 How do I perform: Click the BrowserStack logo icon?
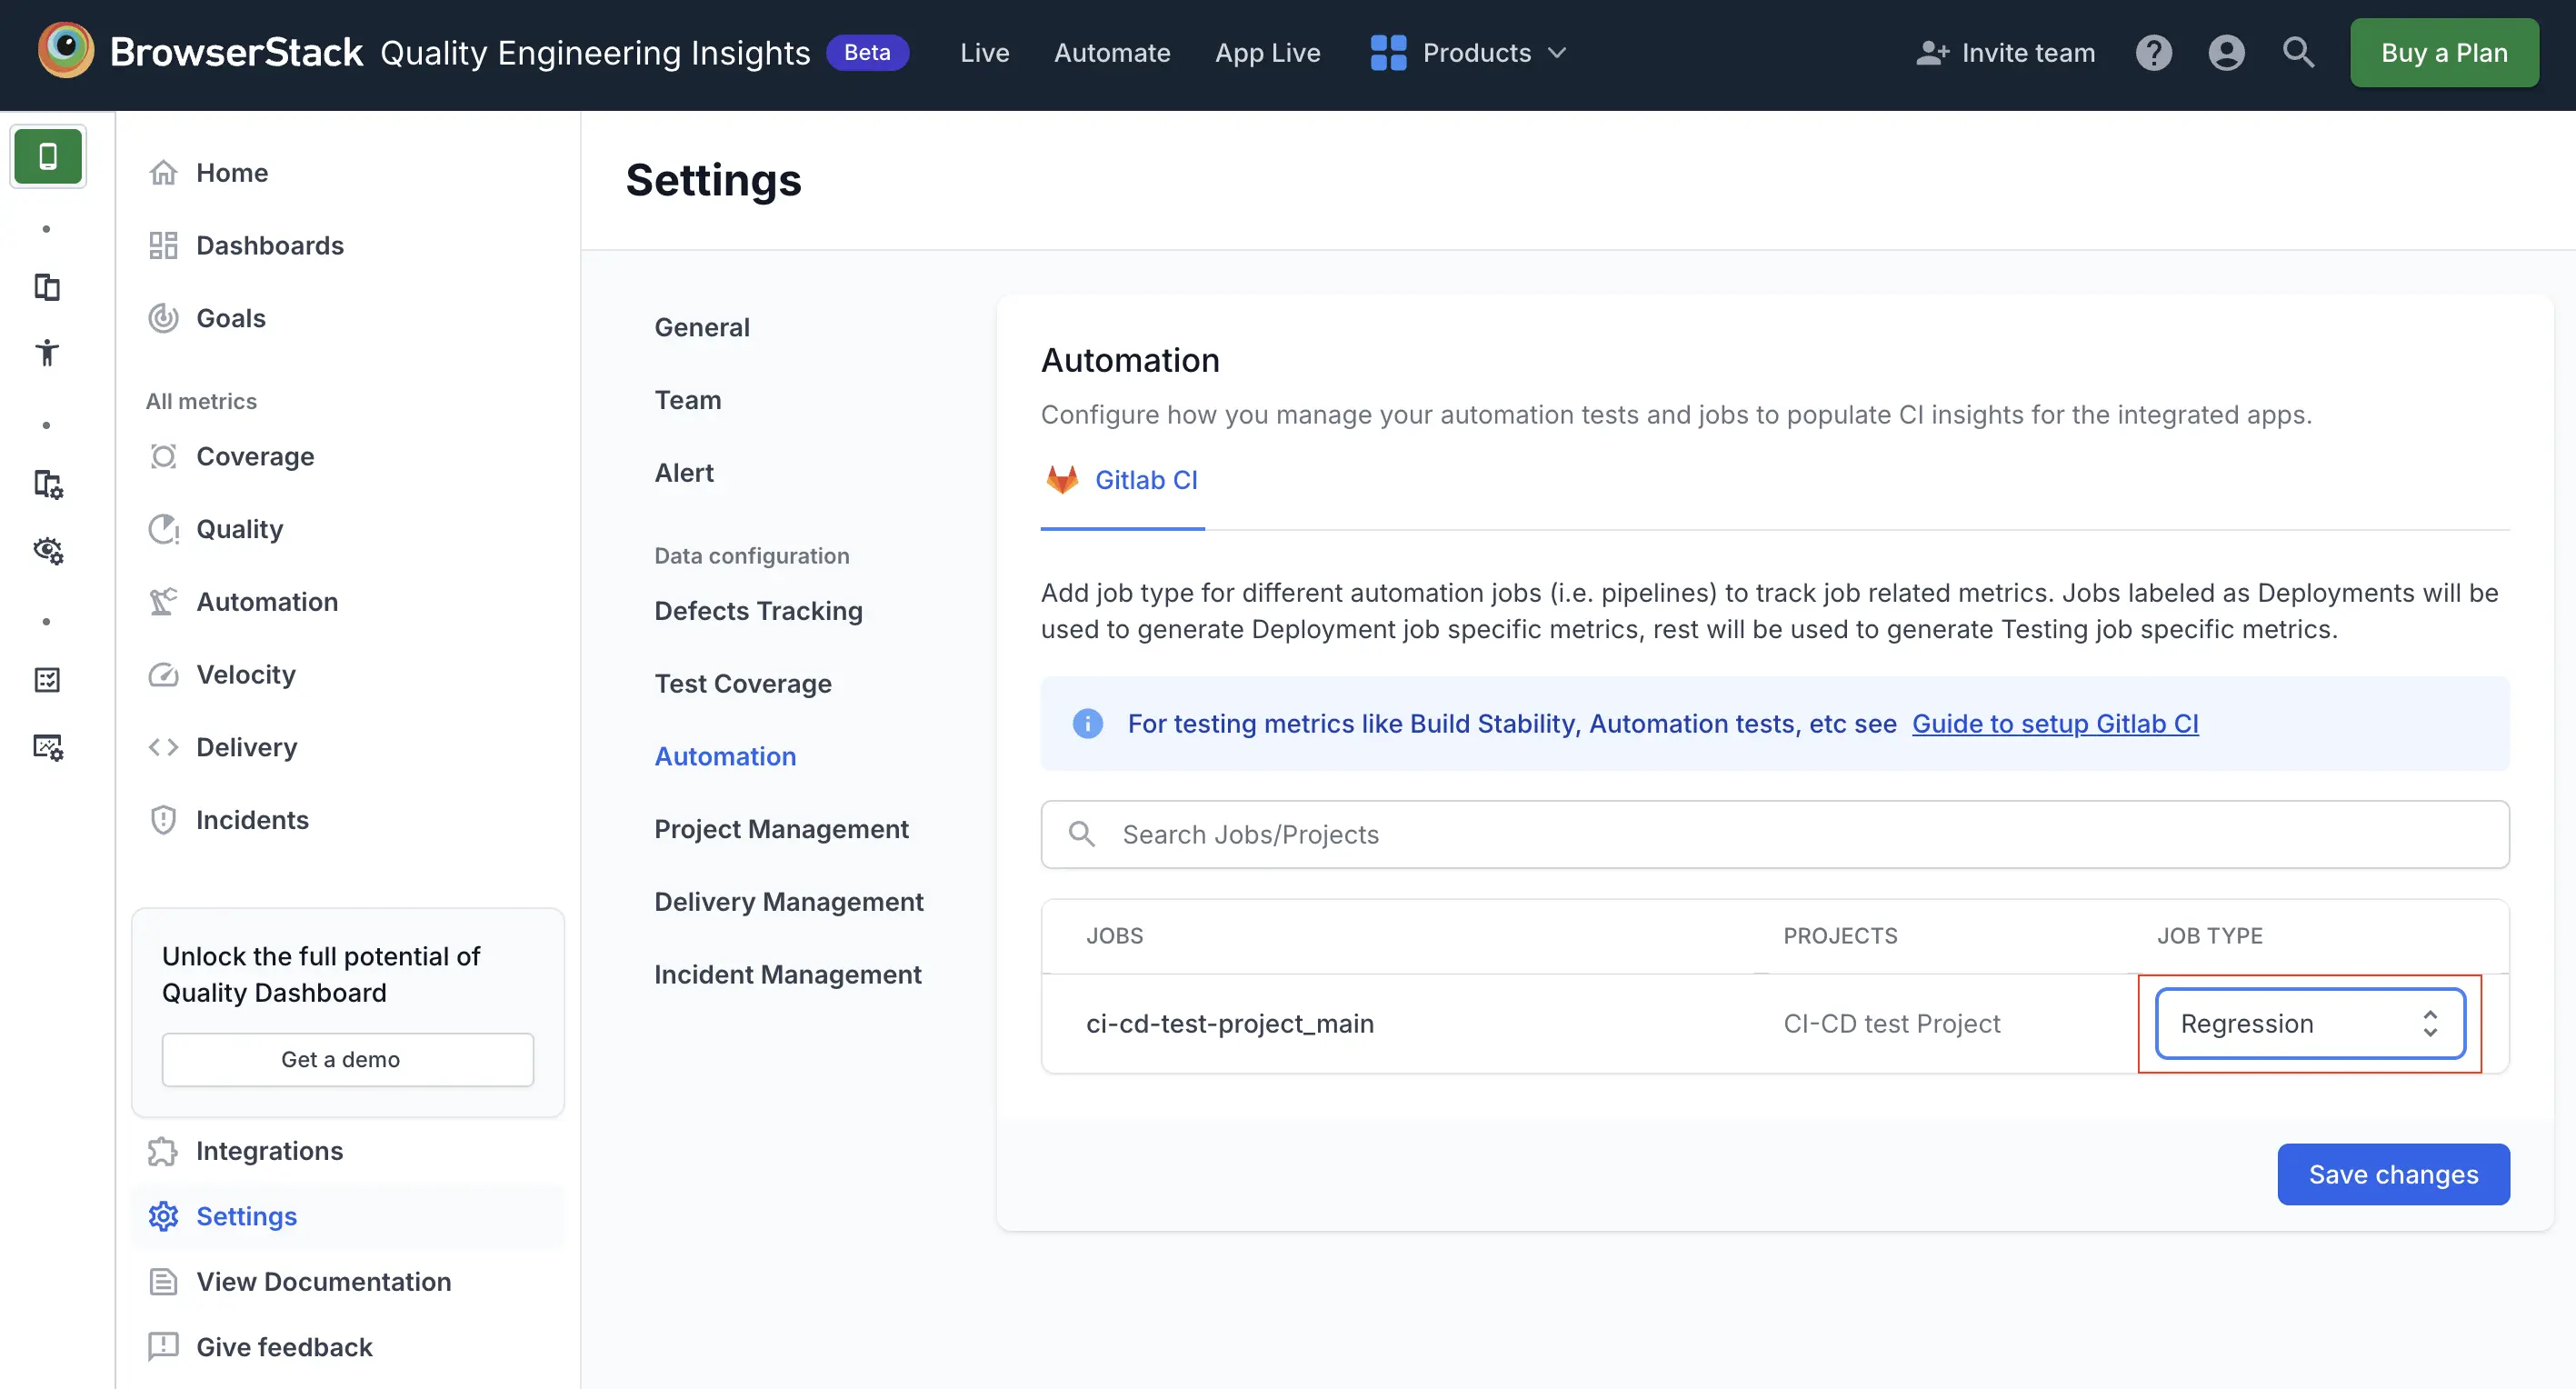click(x=66, y=51)
